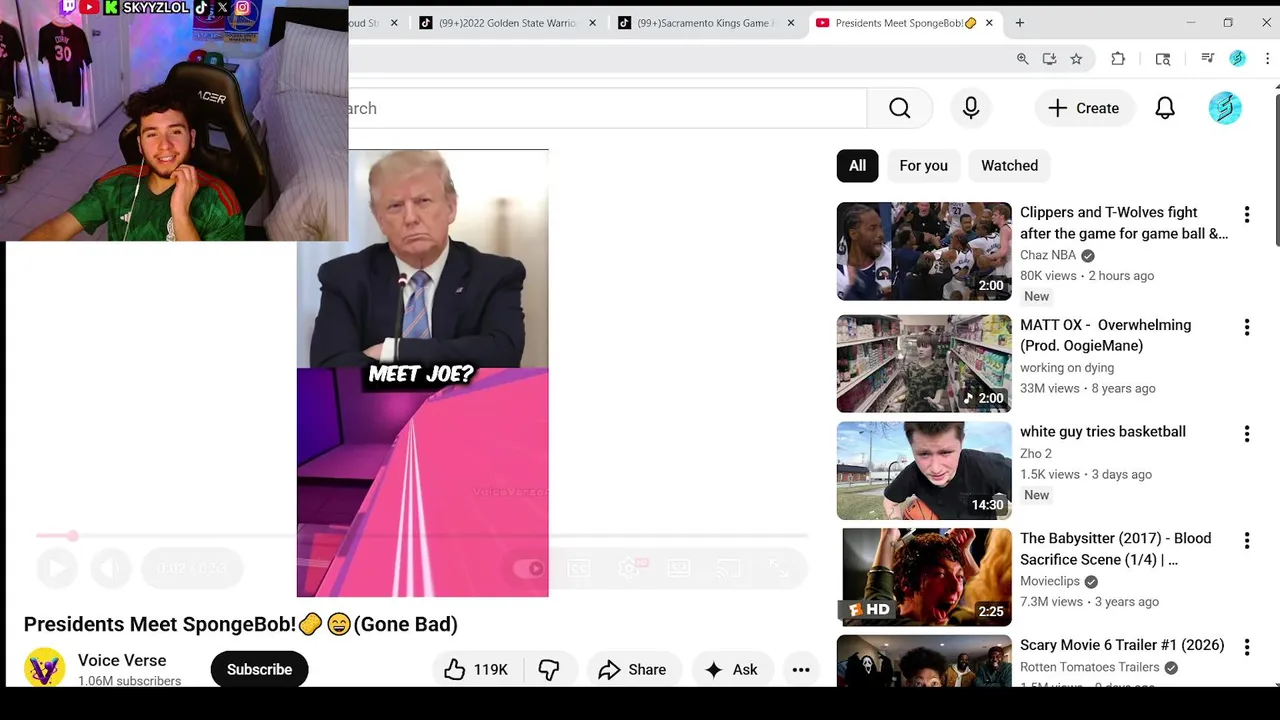Open Chrome profile avatar in toolbar
The height and width of the screenshot is (720, 1280).
[x=1237, y=59]
